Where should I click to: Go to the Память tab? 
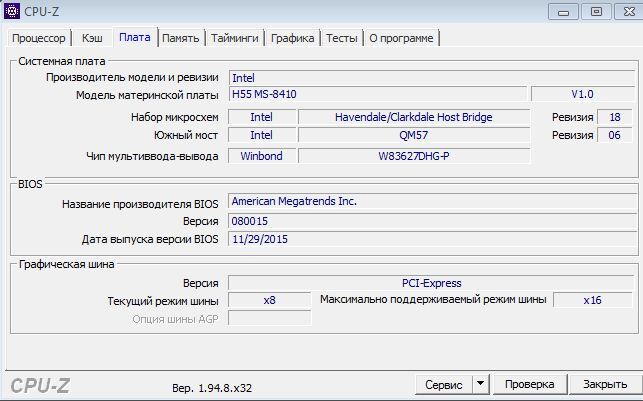(x=180, y=38)
